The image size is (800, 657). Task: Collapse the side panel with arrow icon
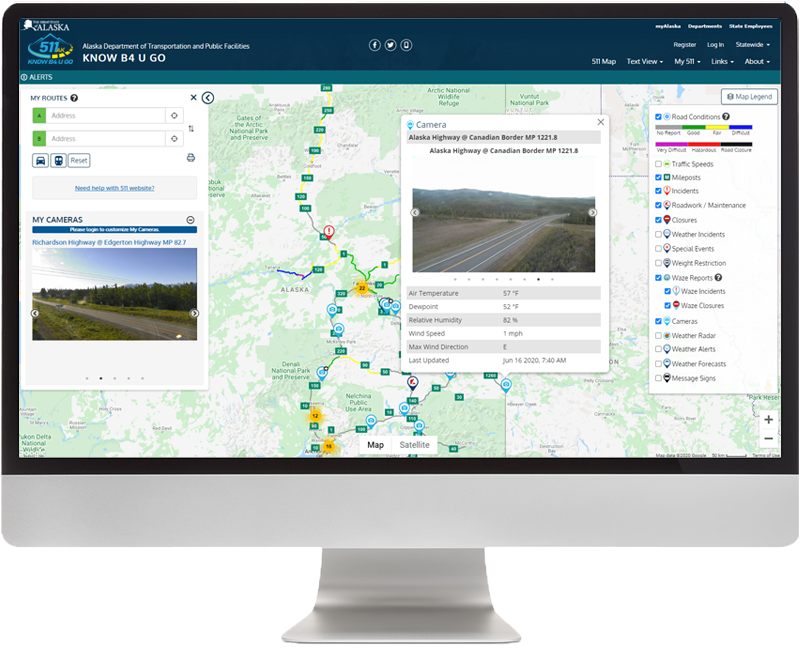click(208, 98)
